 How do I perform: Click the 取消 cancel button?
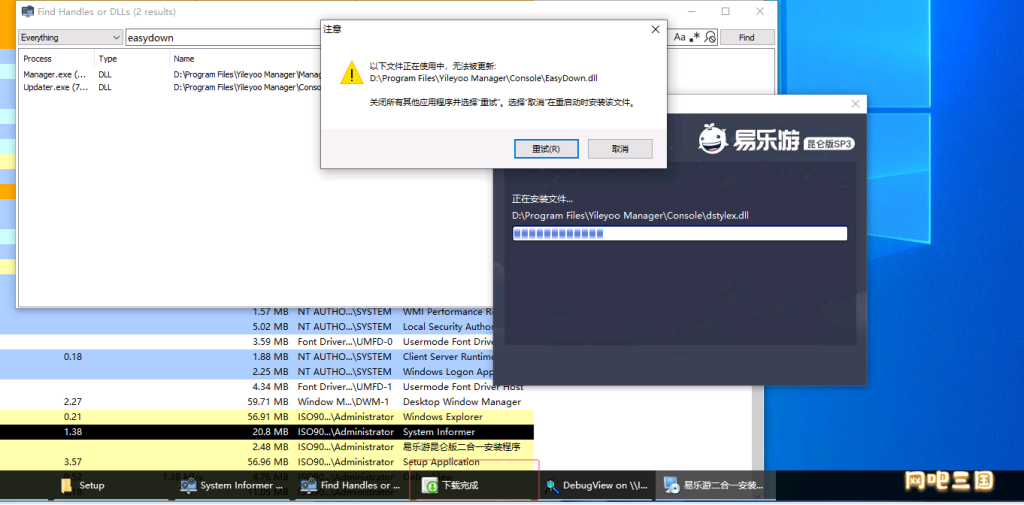(x=620, y=149)
